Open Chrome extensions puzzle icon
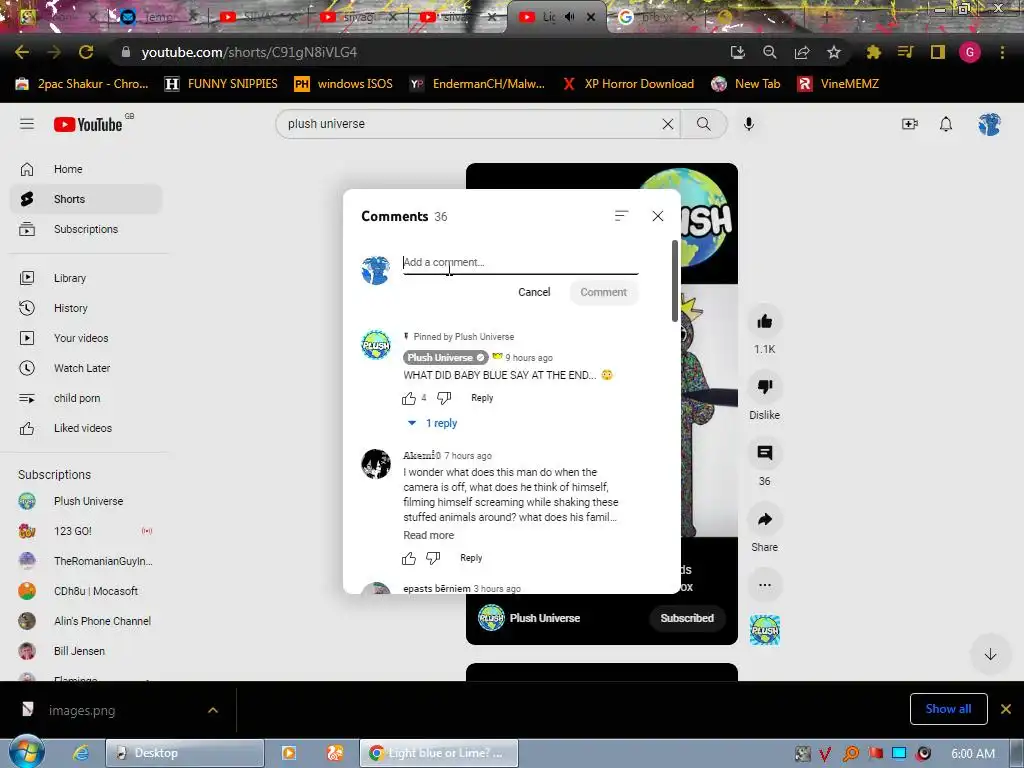 point(873,52)
